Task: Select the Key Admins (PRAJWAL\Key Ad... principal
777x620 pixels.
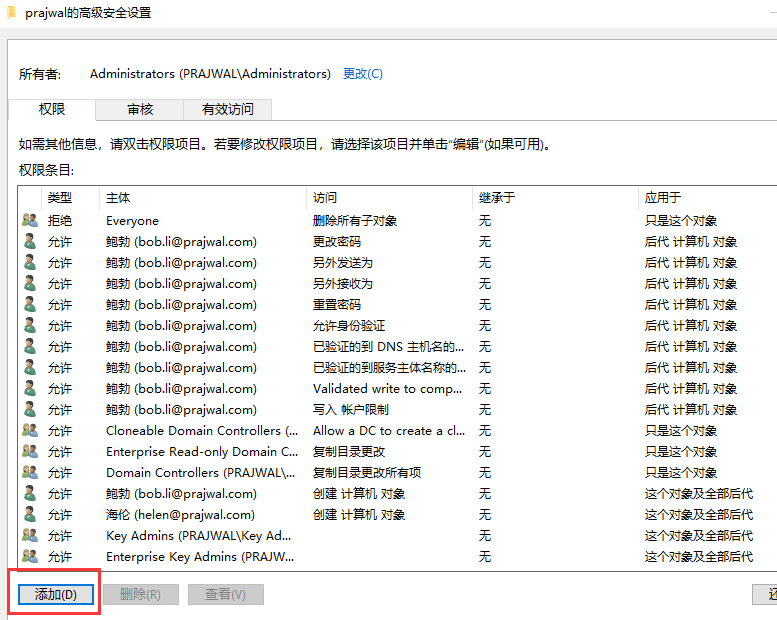Action: click(198, 536)
